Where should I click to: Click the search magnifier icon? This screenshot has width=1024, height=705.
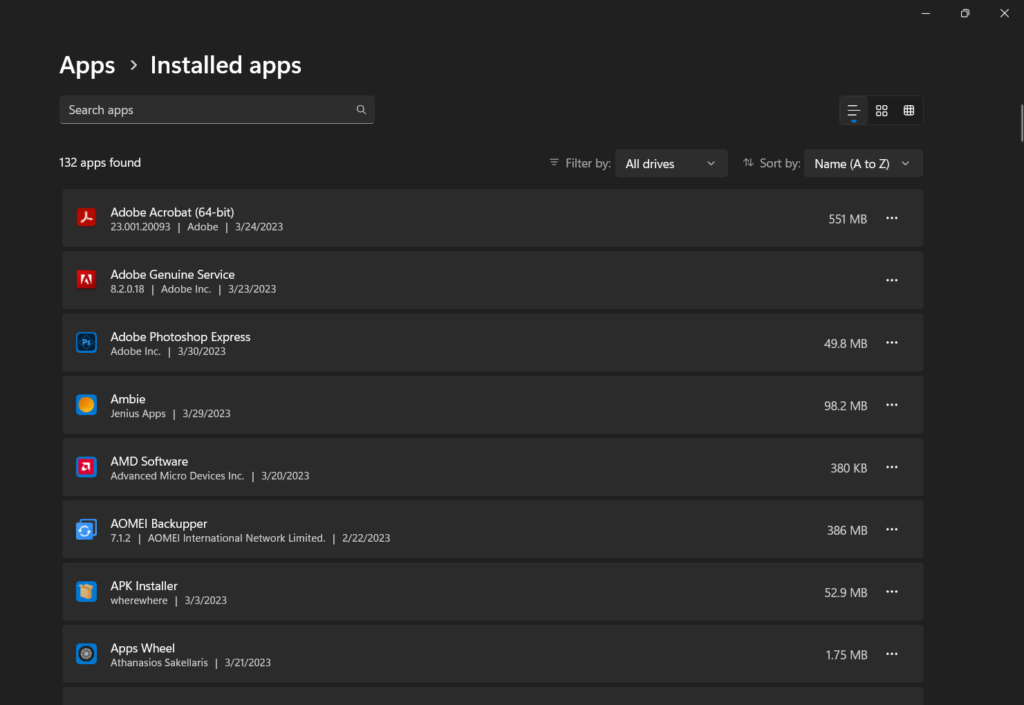[361, 110]
